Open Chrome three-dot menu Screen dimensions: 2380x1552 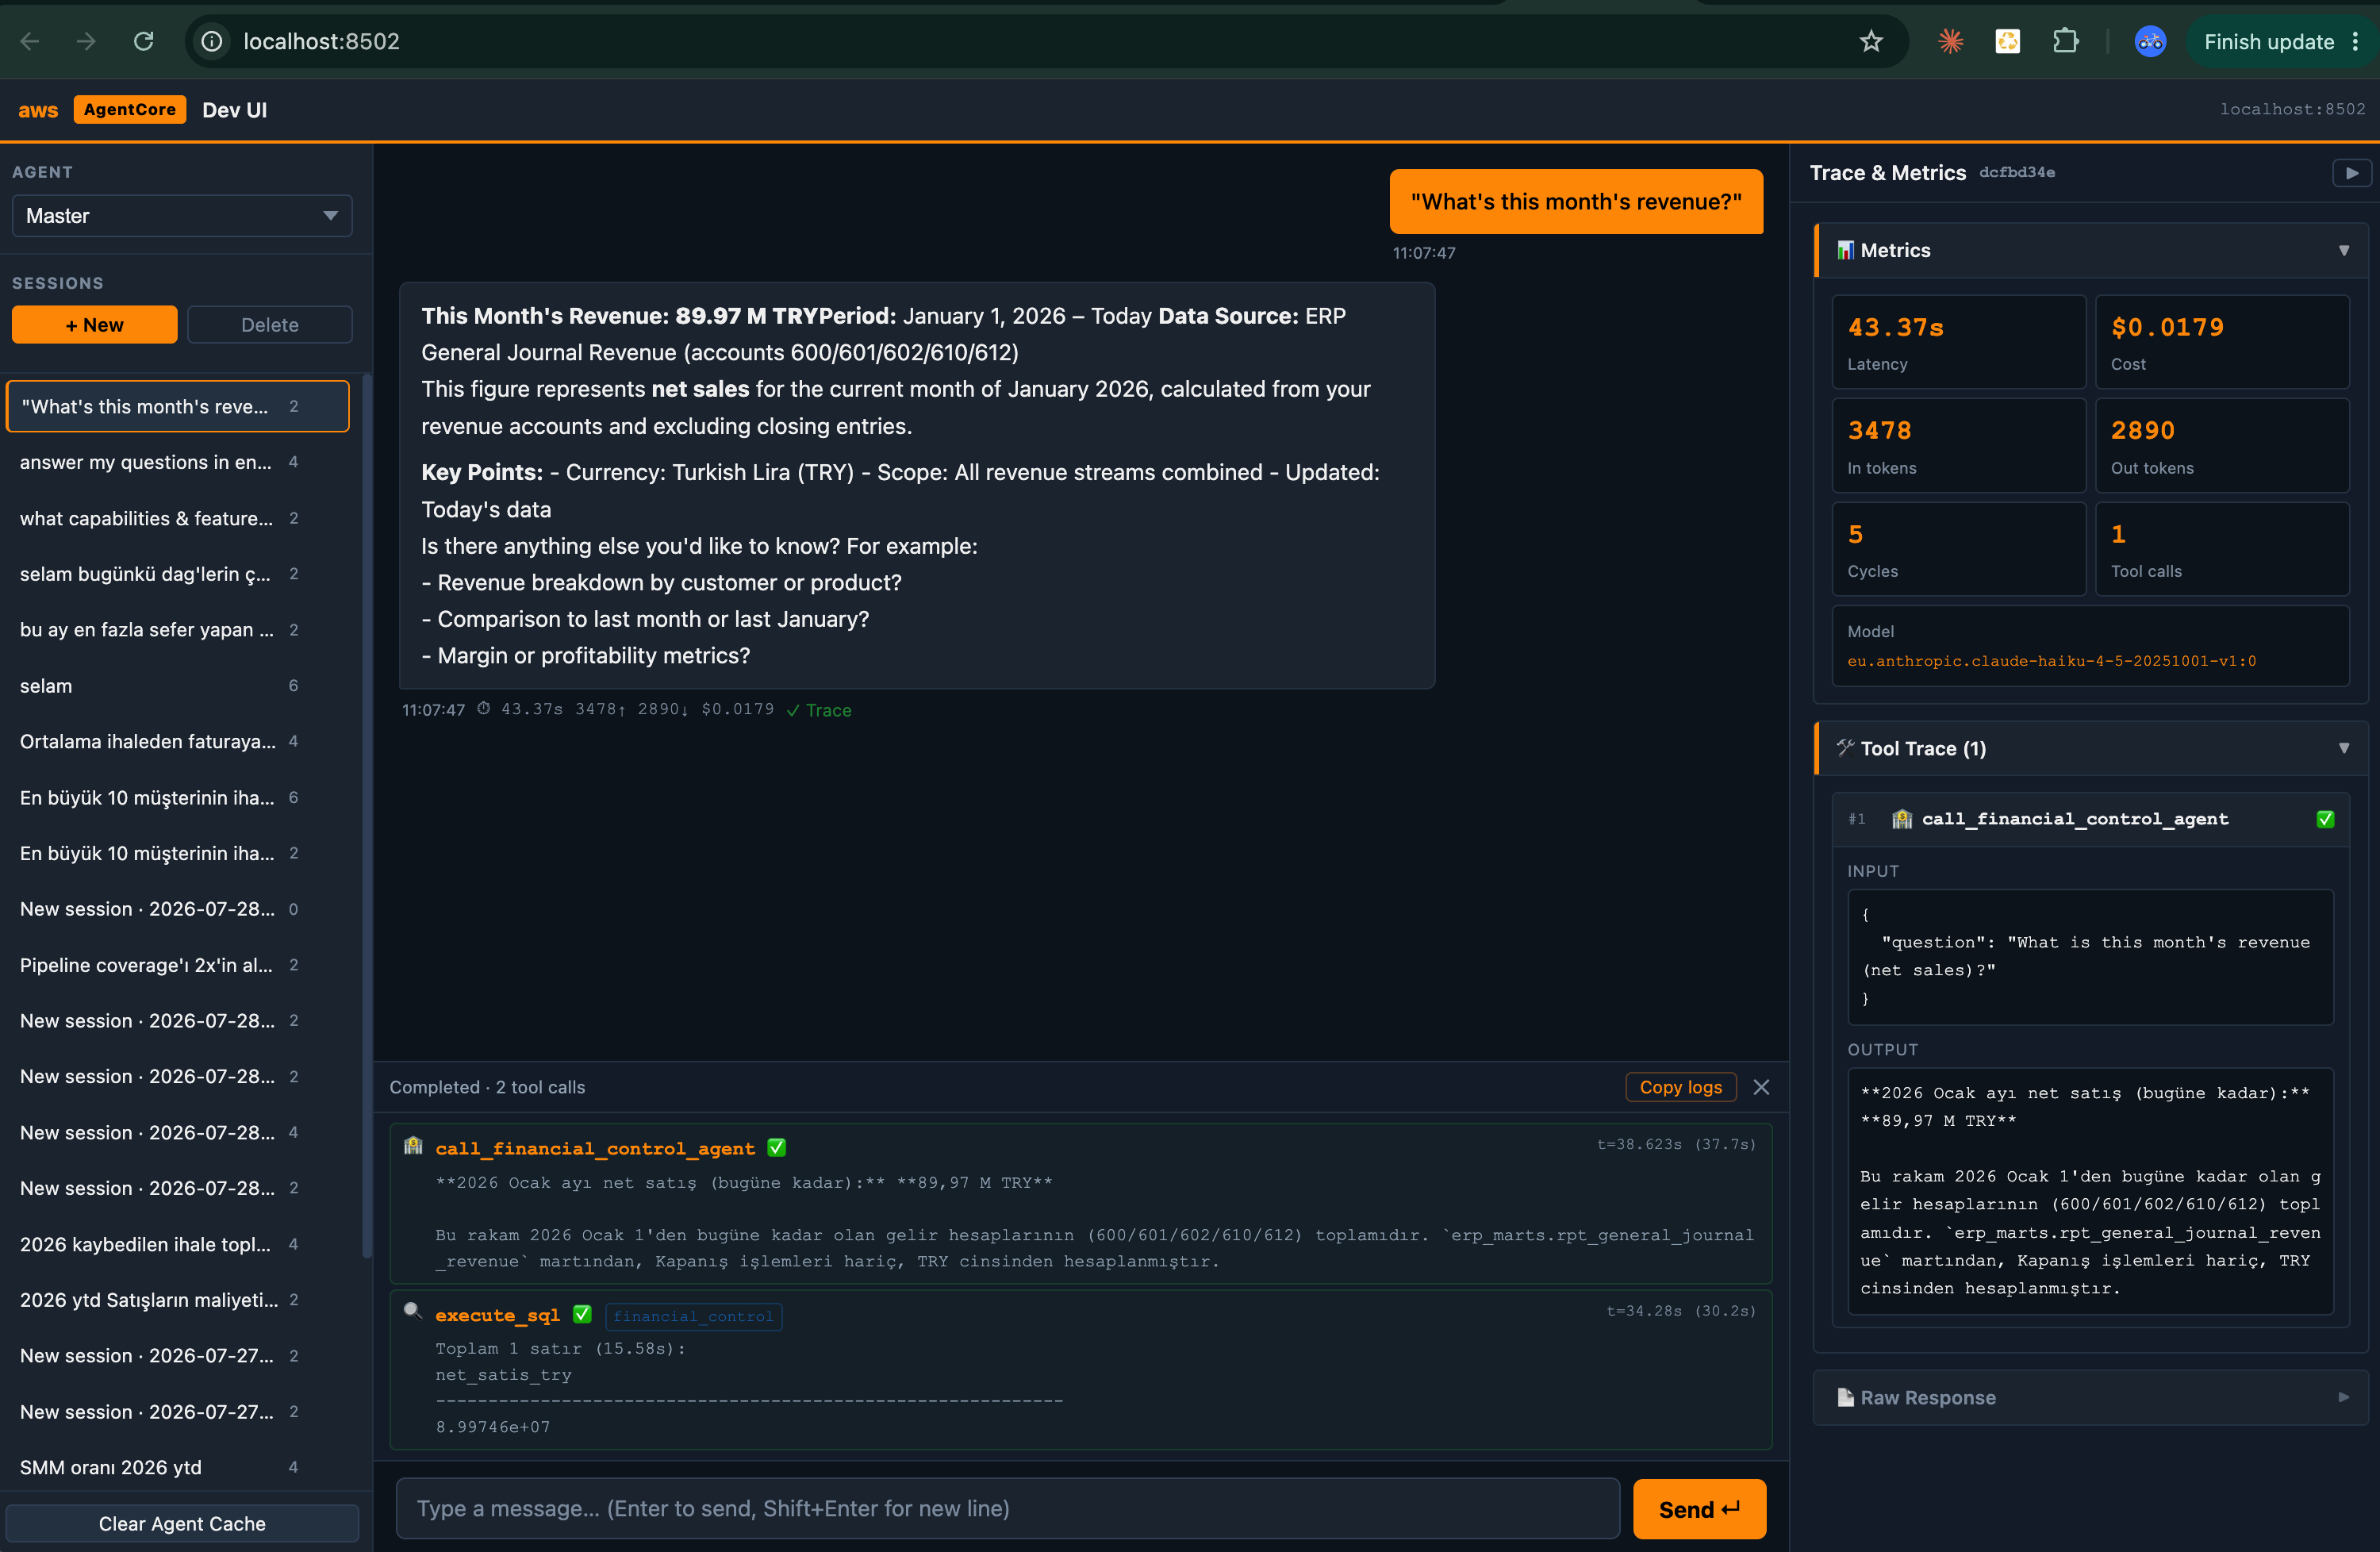pos(2355,41)
